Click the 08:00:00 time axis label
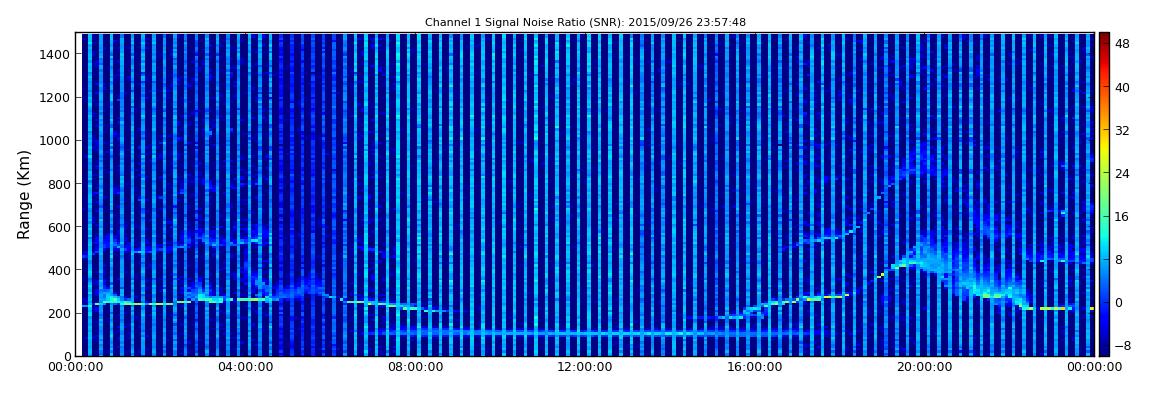Screen dimensions: 1150x407 coord(415,367)
